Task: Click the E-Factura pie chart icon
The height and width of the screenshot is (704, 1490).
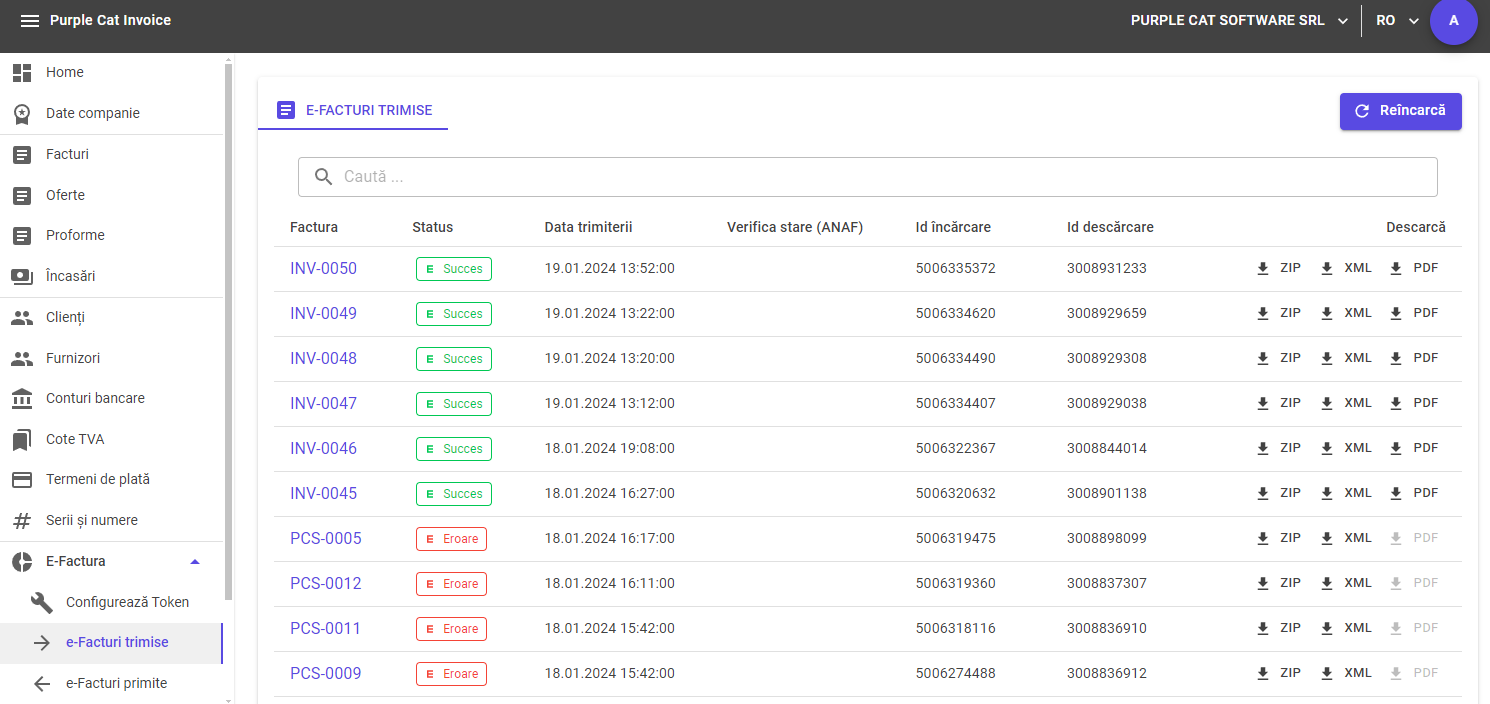Action: (22, 562)
